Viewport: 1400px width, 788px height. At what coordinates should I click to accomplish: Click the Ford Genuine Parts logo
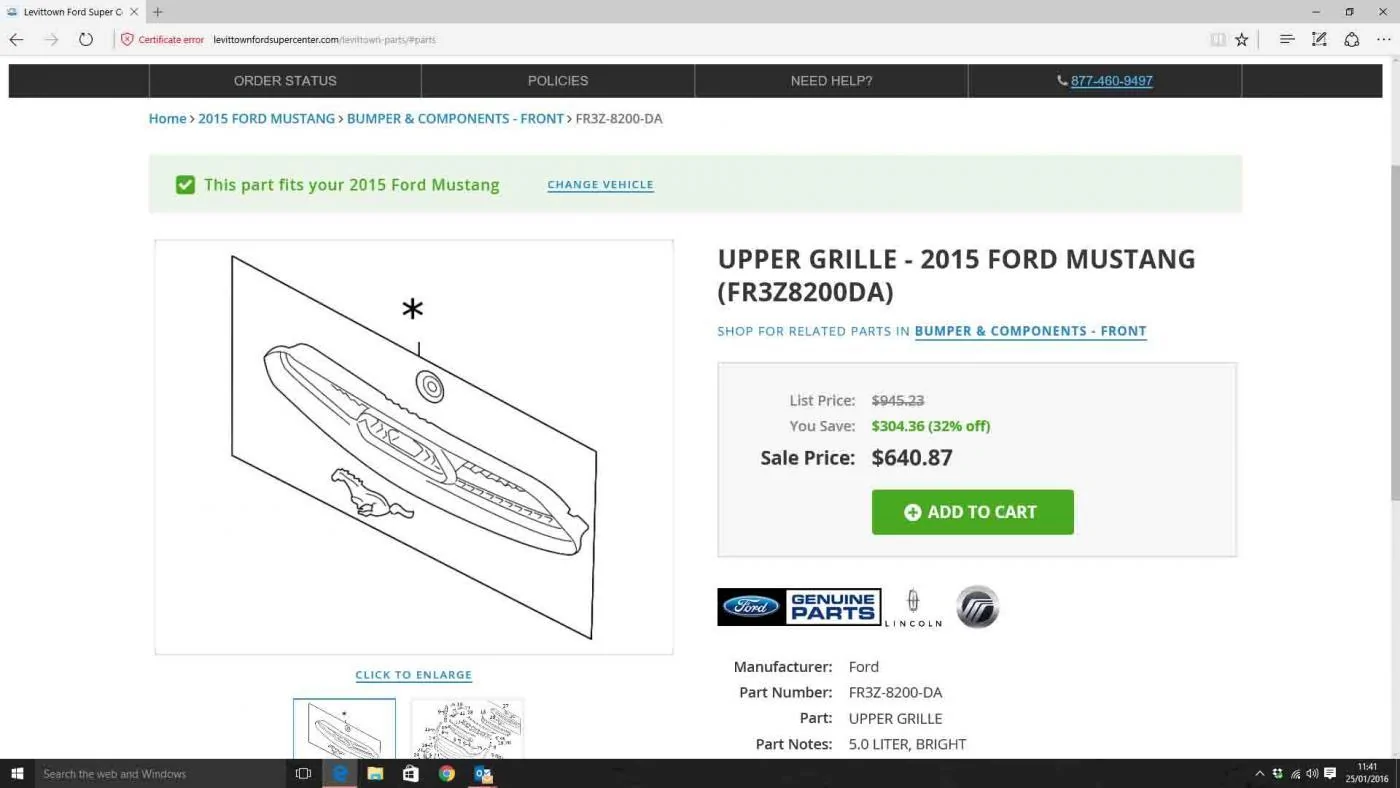tap(799, 607)
